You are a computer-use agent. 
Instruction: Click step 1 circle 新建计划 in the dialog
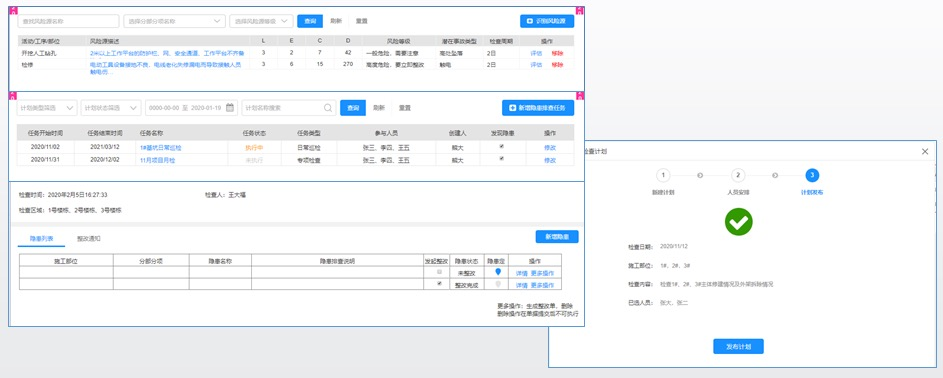pyautogui.click(x=663, y=175)
